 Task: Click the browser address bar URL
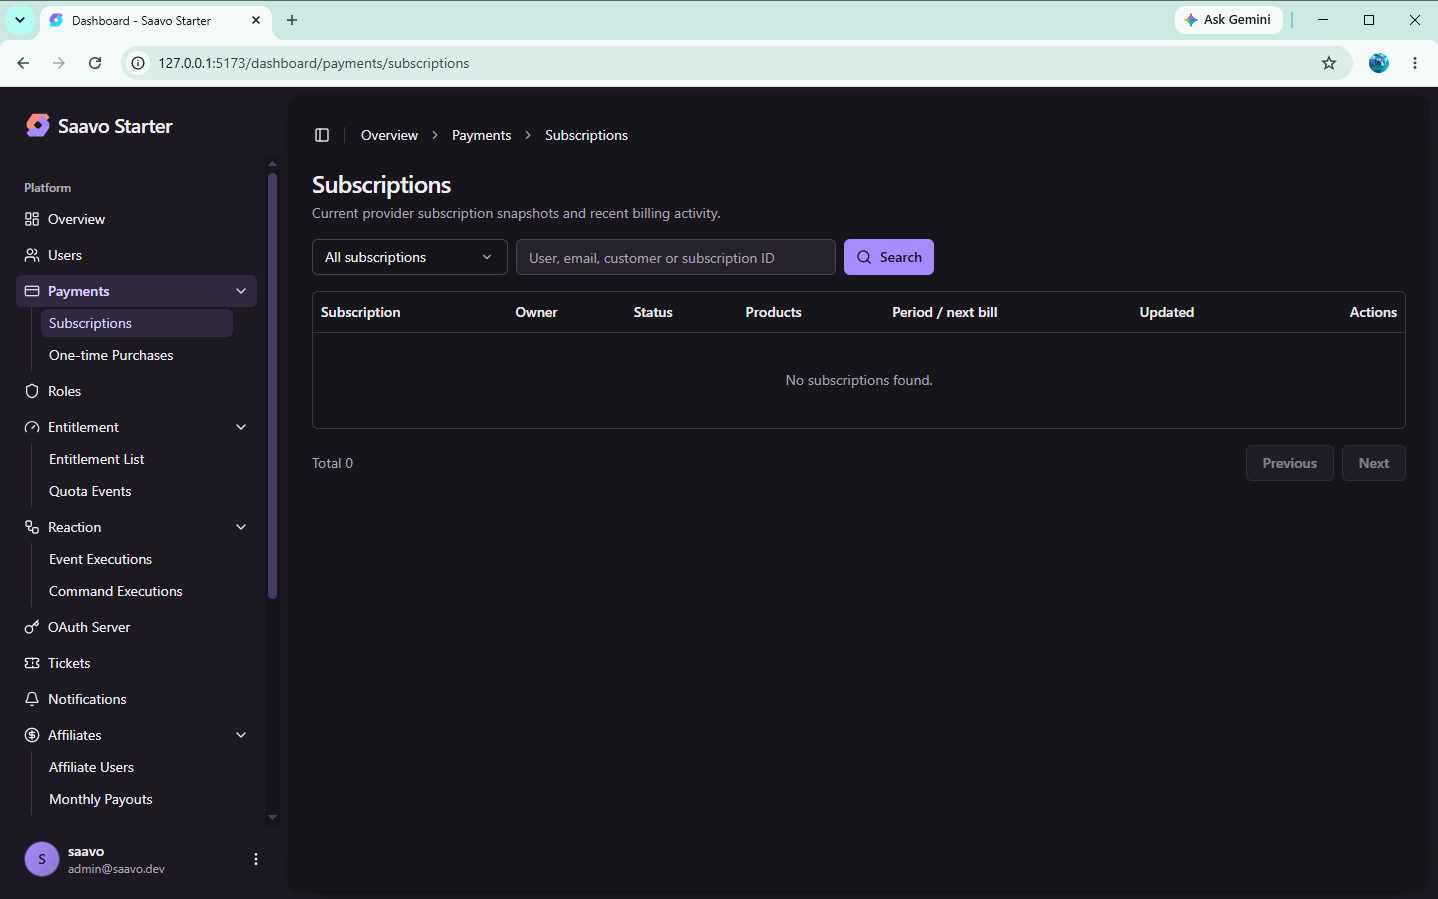tap(314, 63)
